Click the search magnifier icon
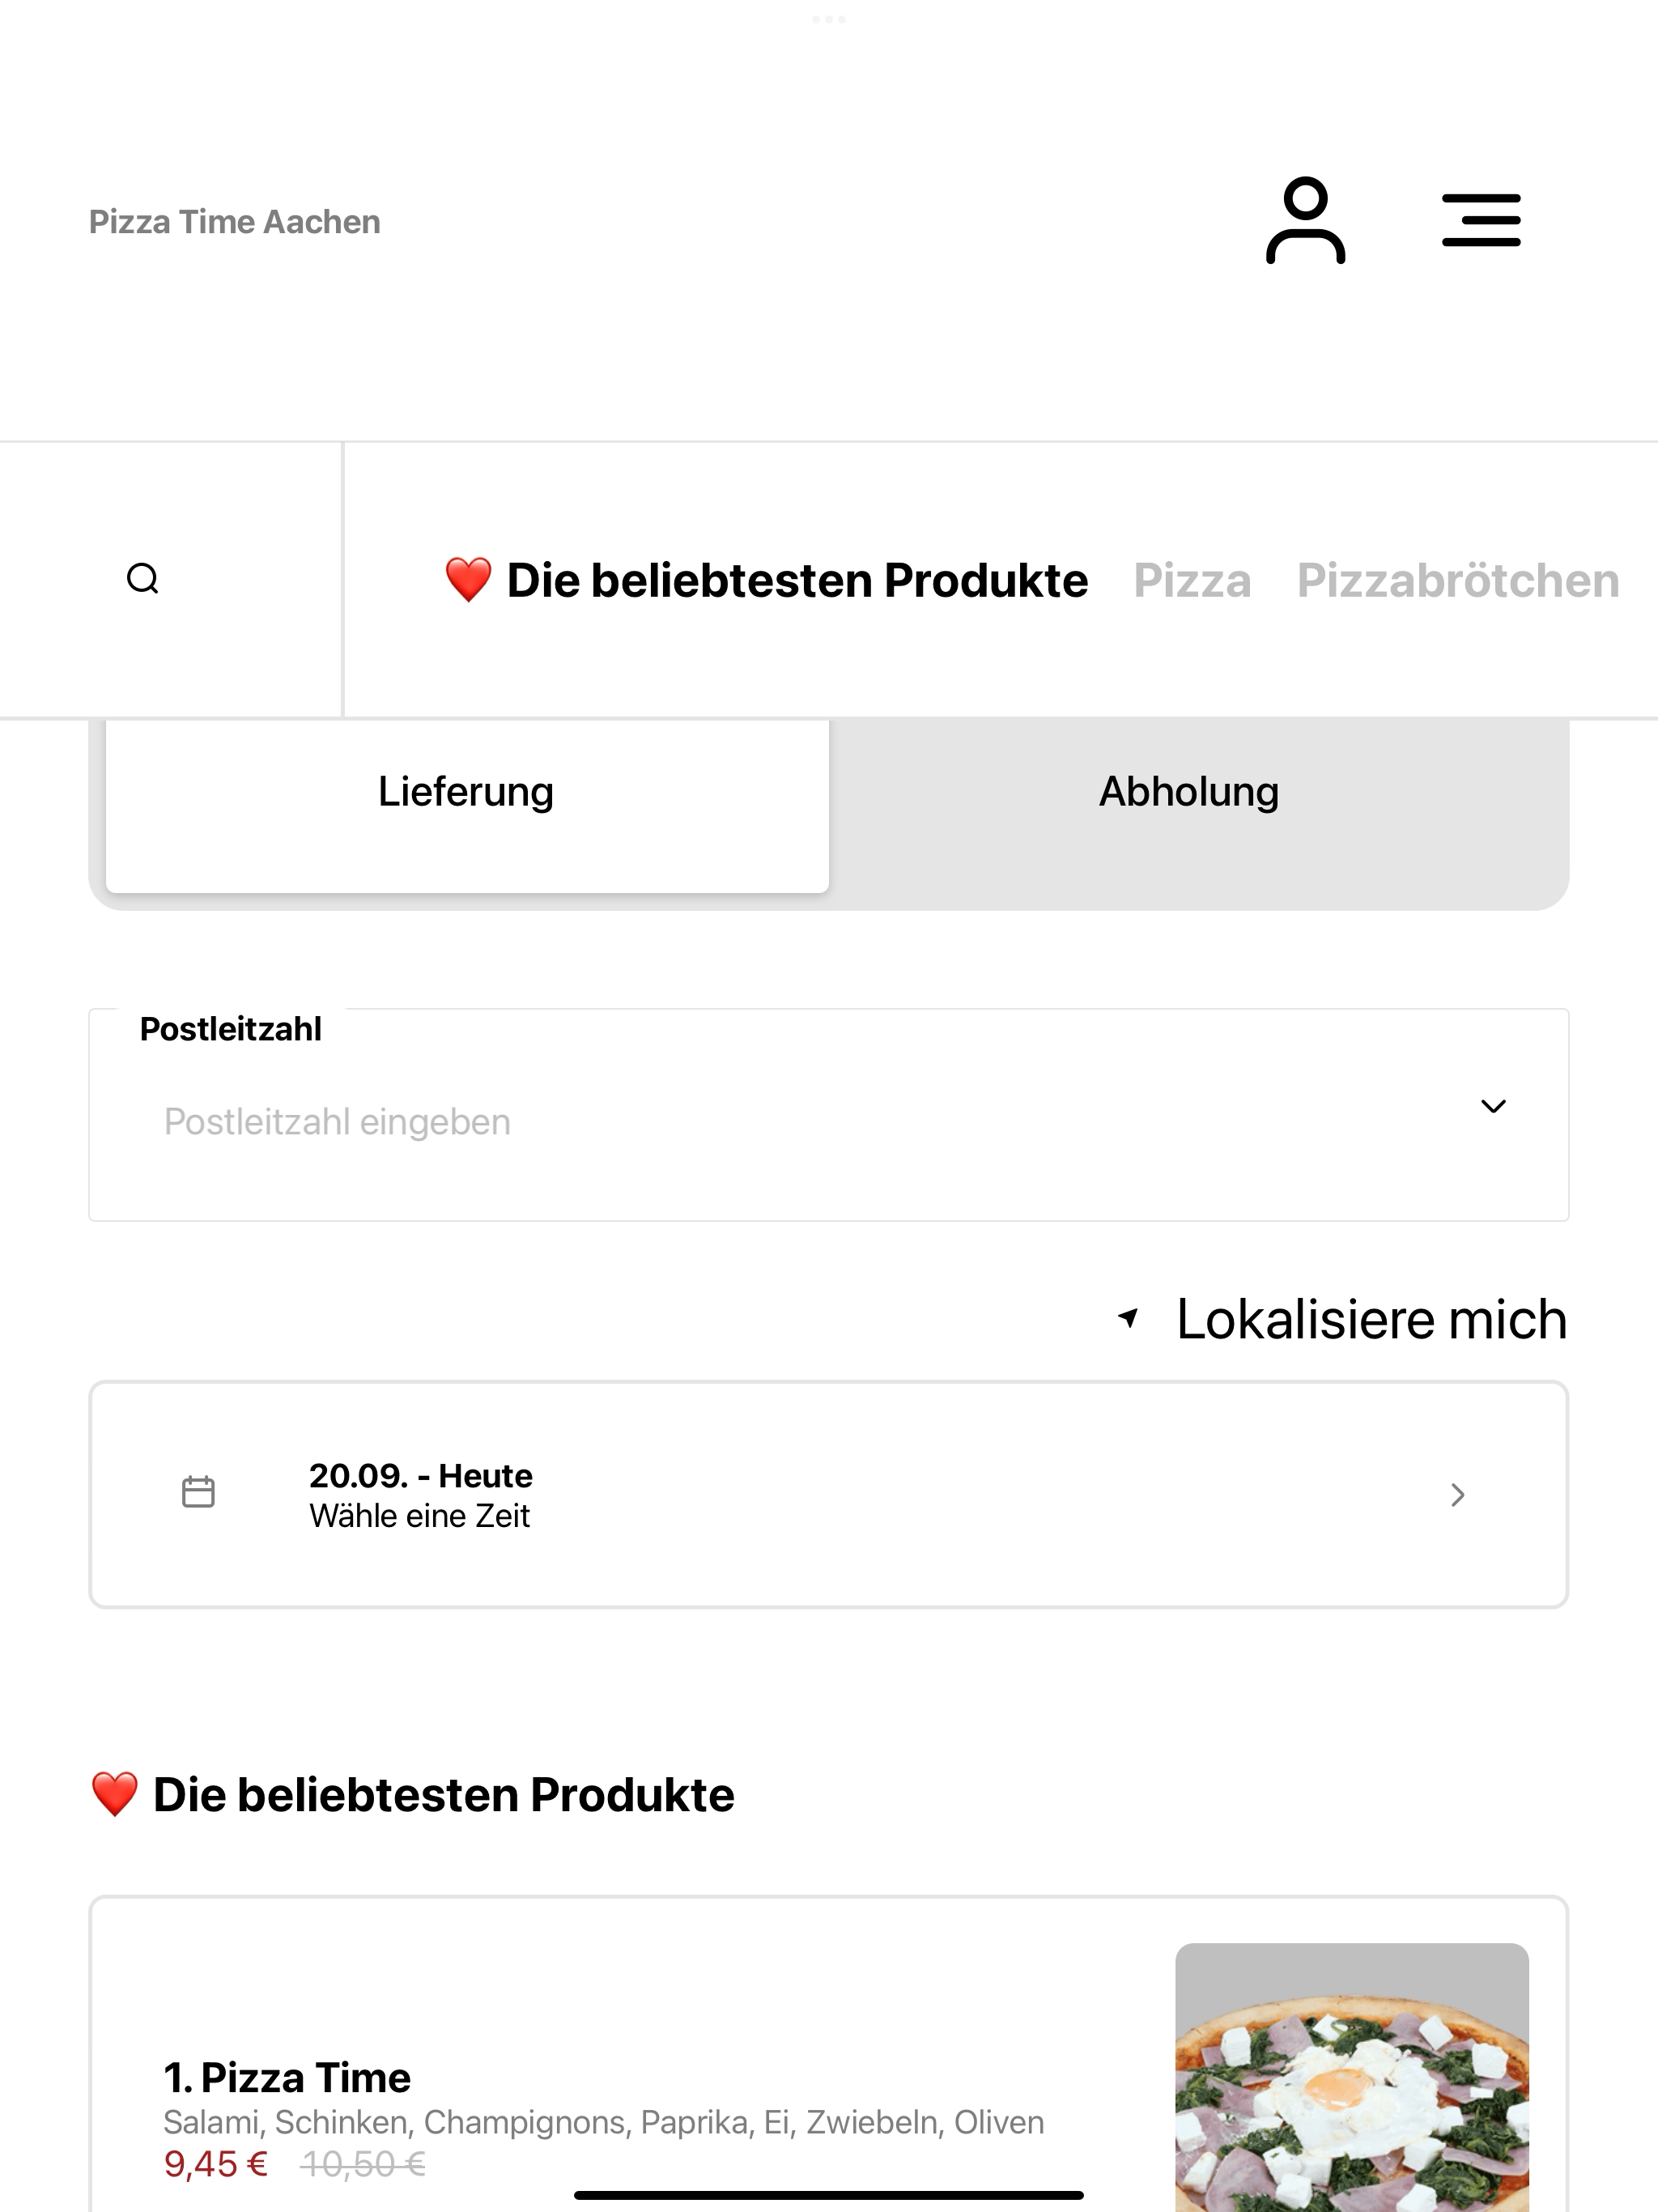1658x2212 pixels. pyautogui.click(x=143, y=579)
